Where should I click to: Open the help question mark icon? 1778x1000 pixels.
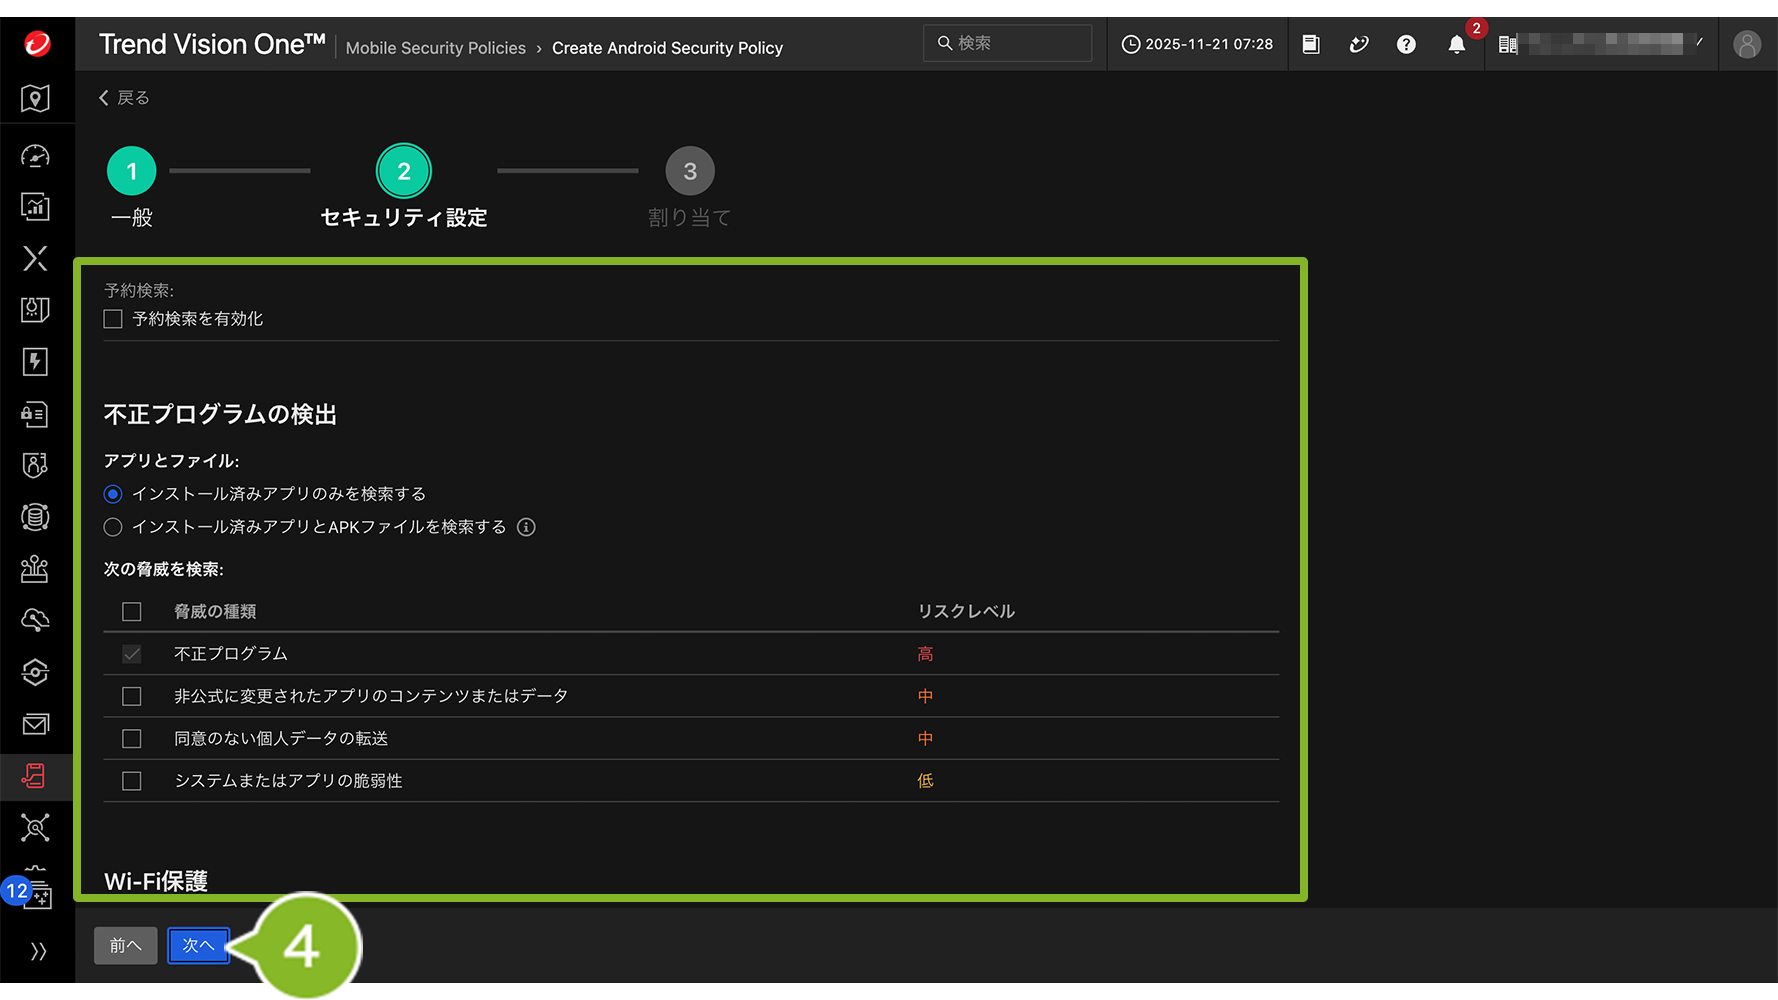click(x=1406, y=44)
